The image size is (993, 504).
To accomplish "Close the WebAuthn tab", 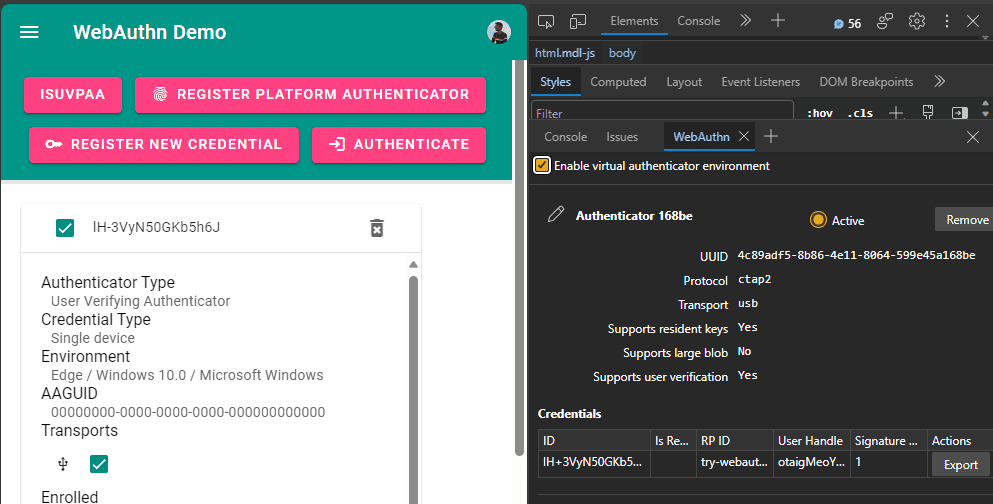I will coord(744,136).
